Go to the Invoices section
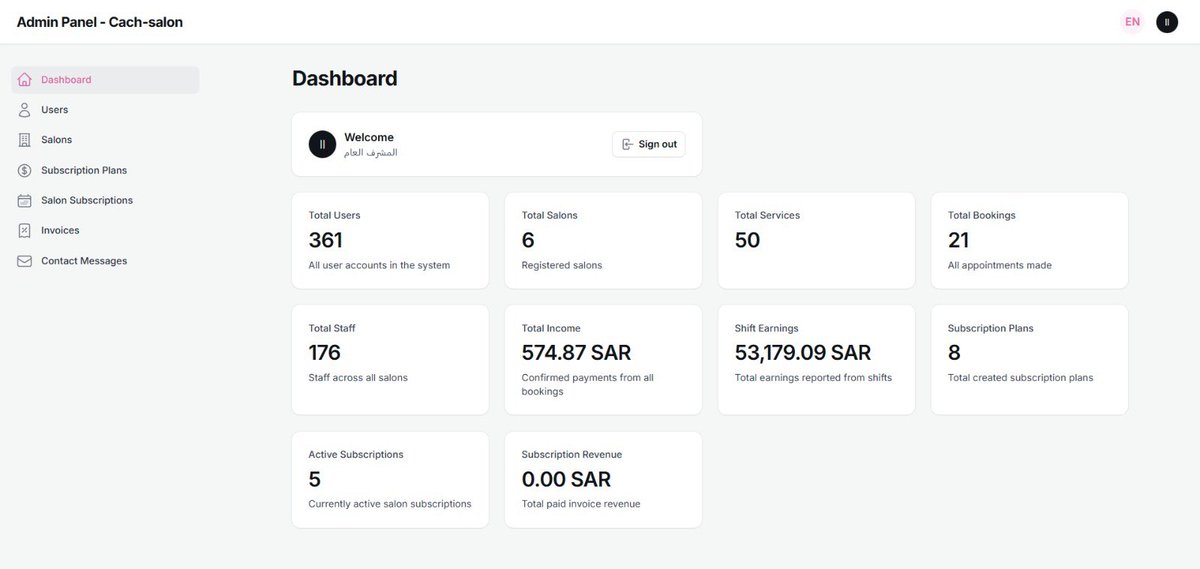Viewport: 1200px width, 569px height. 60,231
